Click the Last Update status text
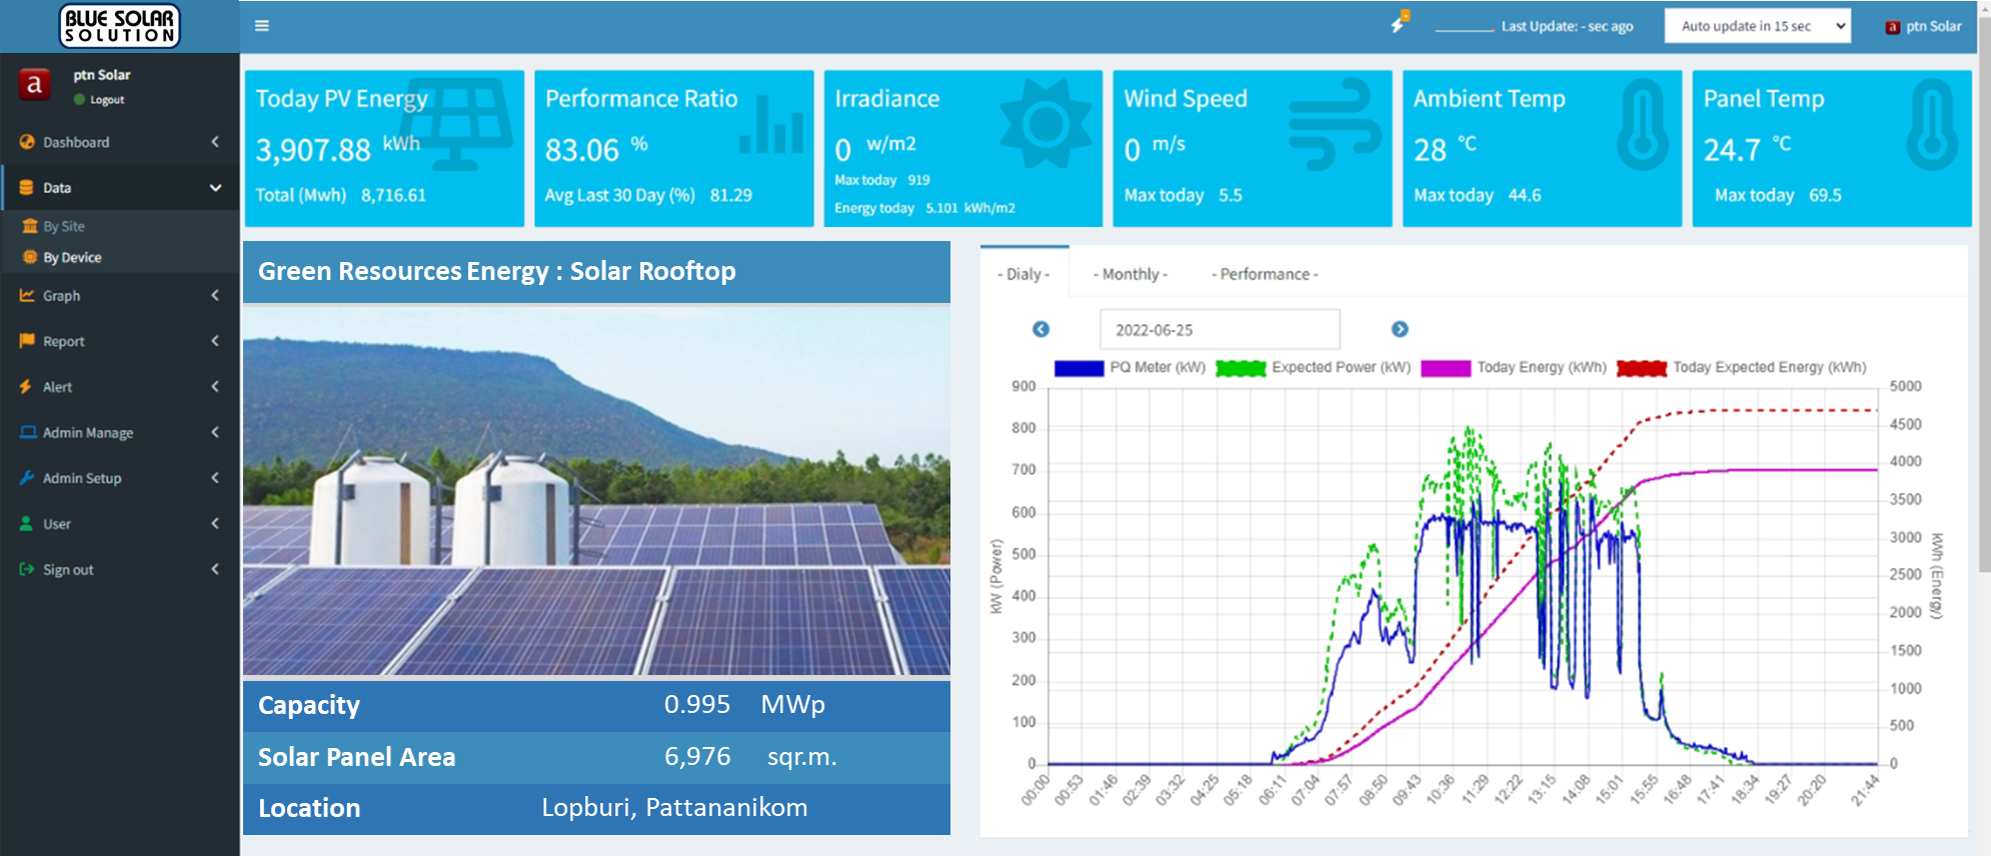 pyautogui.click(x=1567, y=26)
